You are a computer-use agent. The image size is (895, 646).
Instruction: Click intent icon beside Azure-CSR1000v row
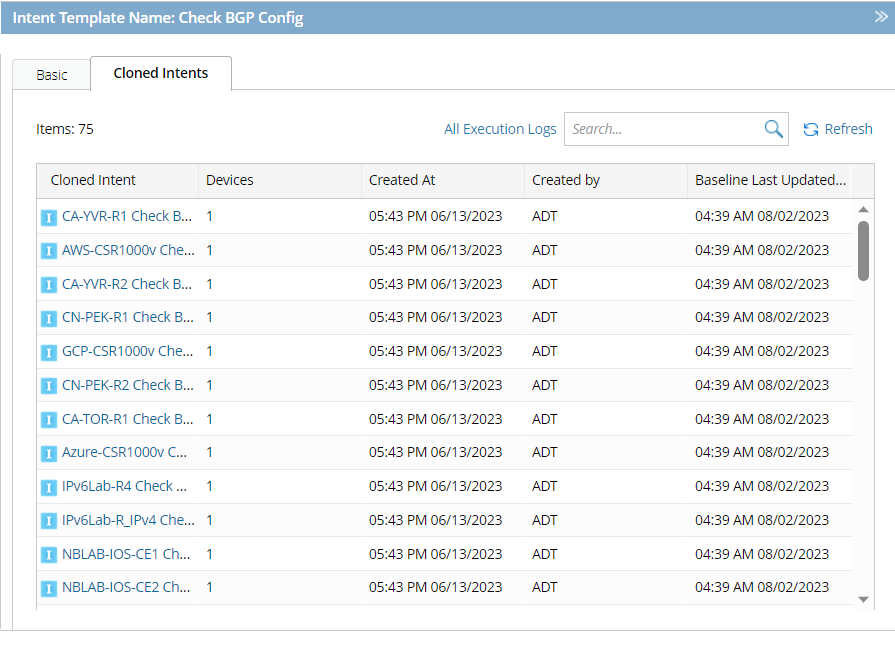coord(49,453)
